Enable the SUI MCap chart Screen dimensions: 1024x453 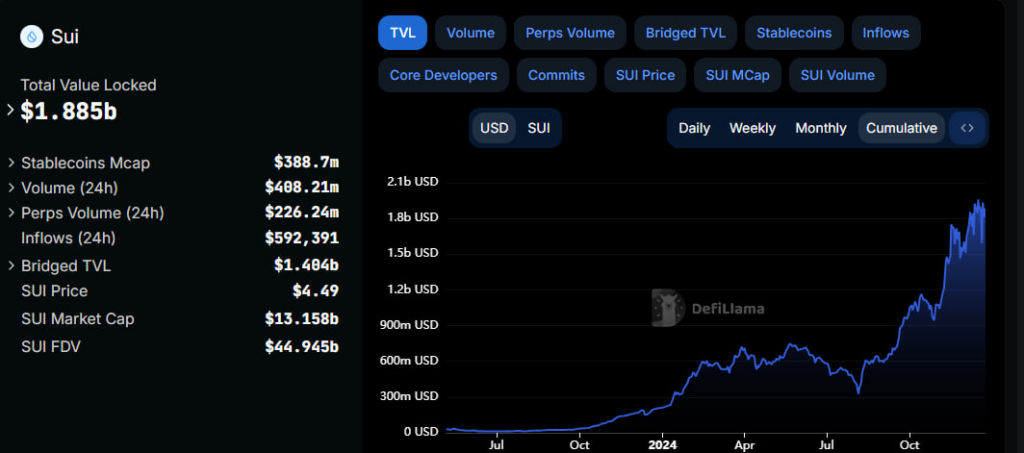click(737, 75)
